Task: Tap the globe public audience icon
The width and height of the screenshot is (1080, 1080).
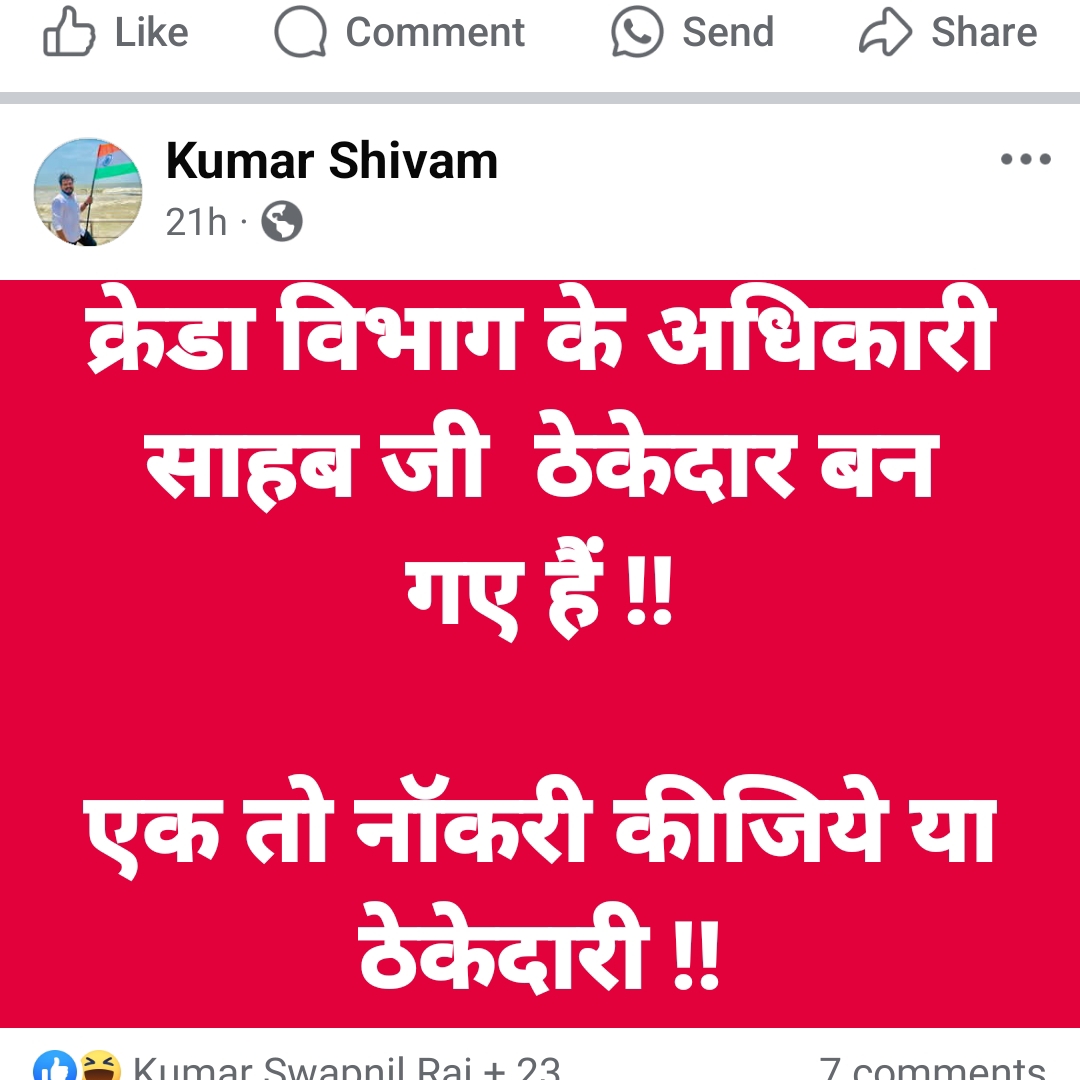Action: (x=282, y=221)
